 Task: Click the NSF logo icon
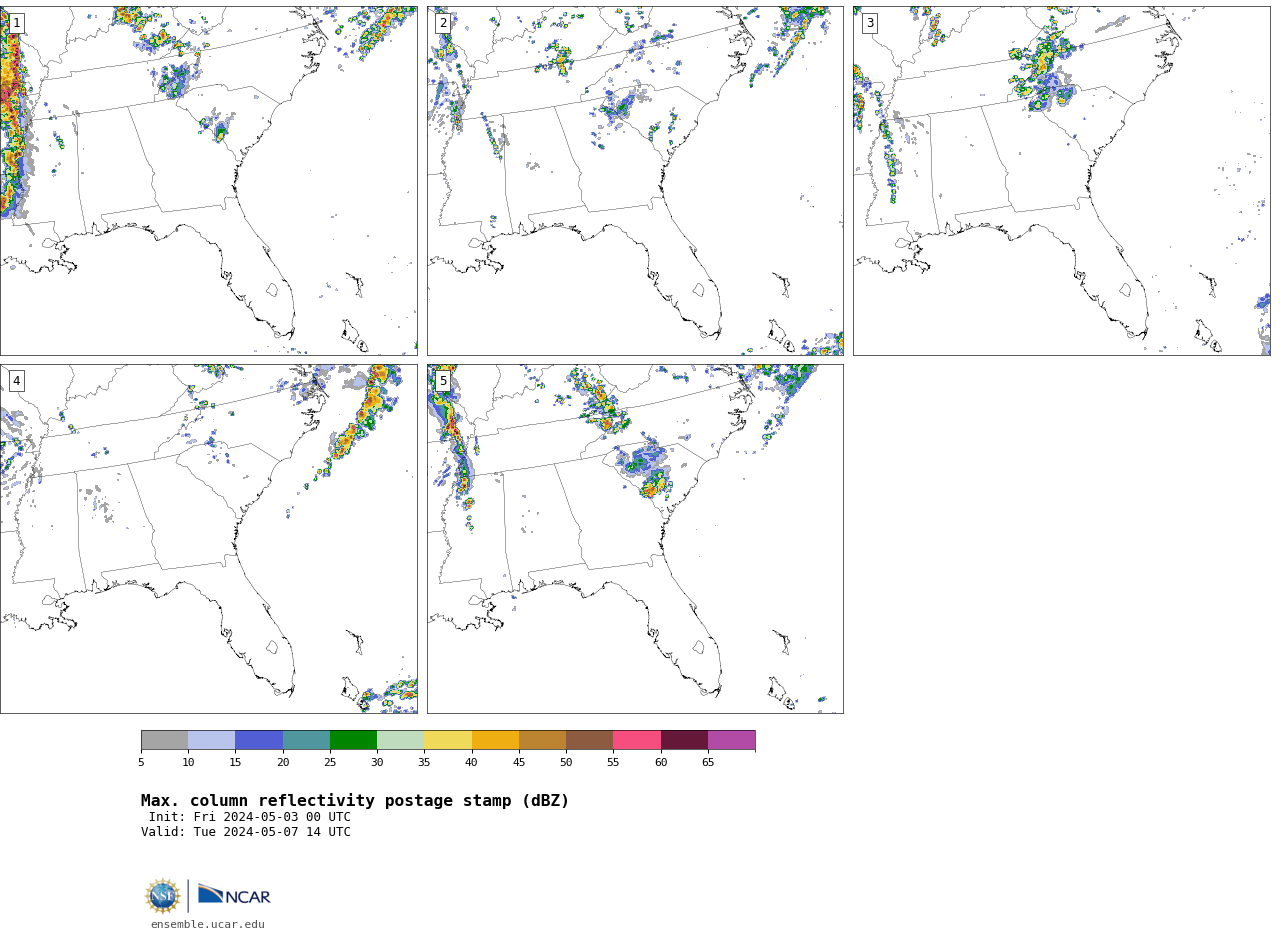pos(163,896)
